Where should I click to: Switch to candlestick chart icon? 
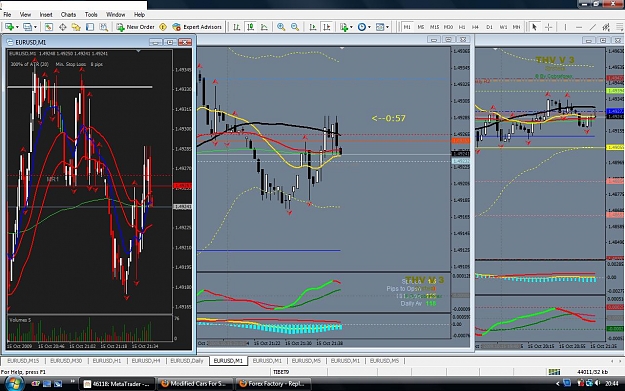tap(251, 27)
